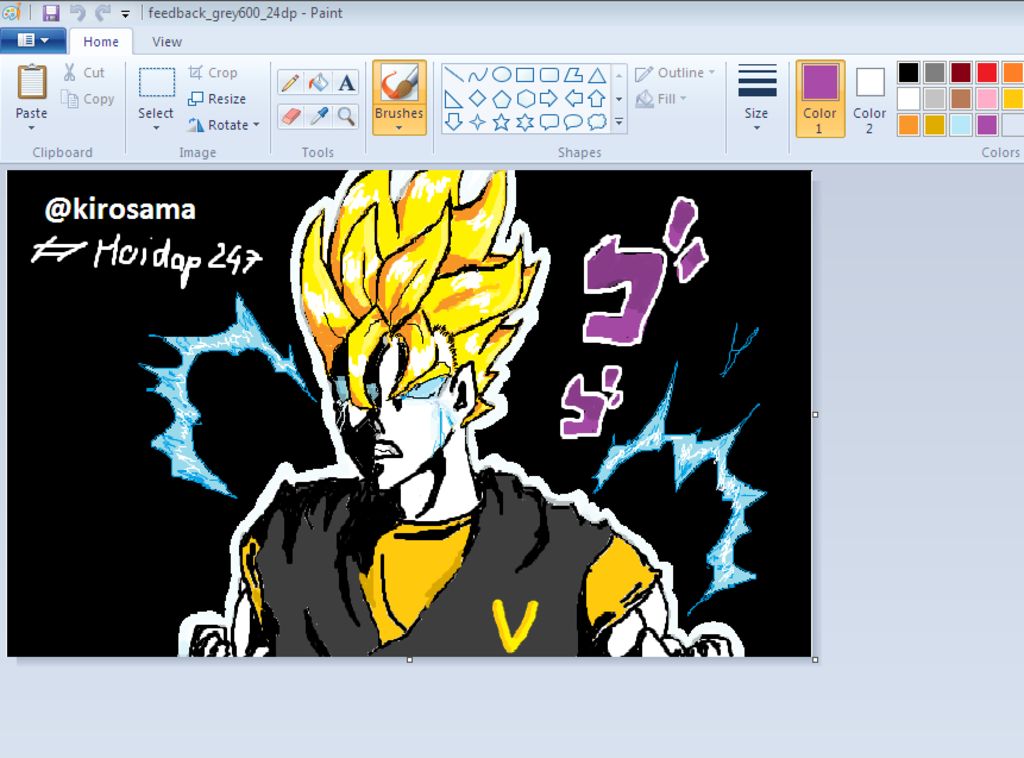Select the Rectangle shape
The image size is (1024, 758).
tap(525, 75)
